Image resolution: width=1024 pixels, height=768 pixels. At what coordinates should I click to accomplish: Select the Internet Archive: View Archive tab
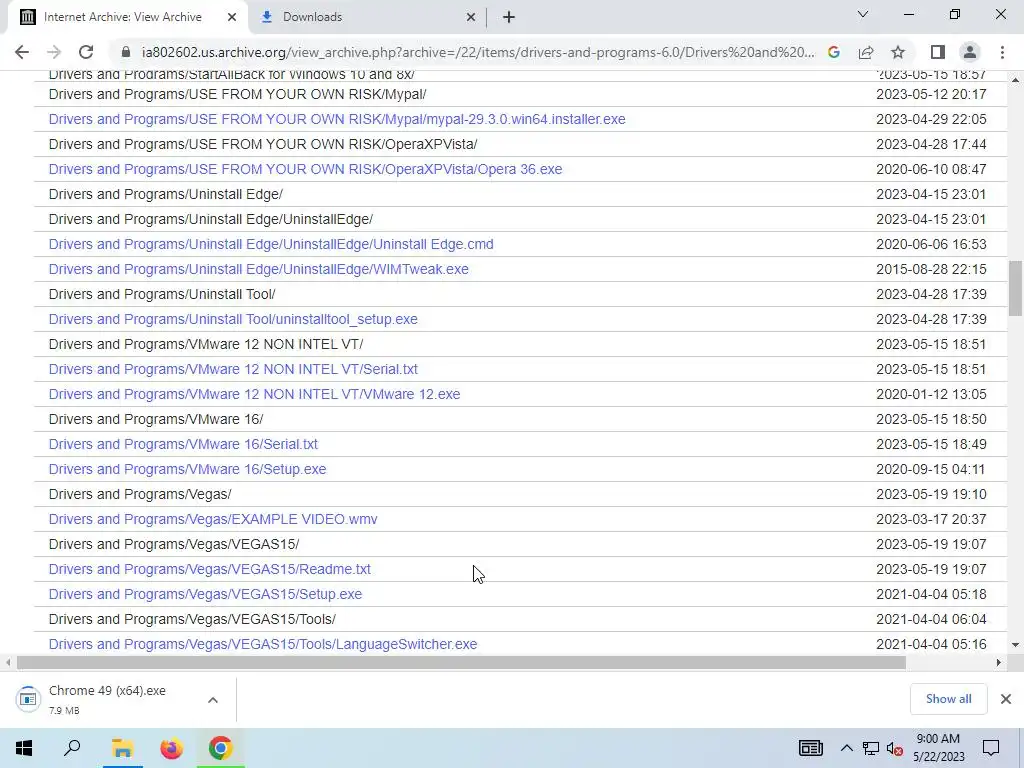click(x=123, y=17)
